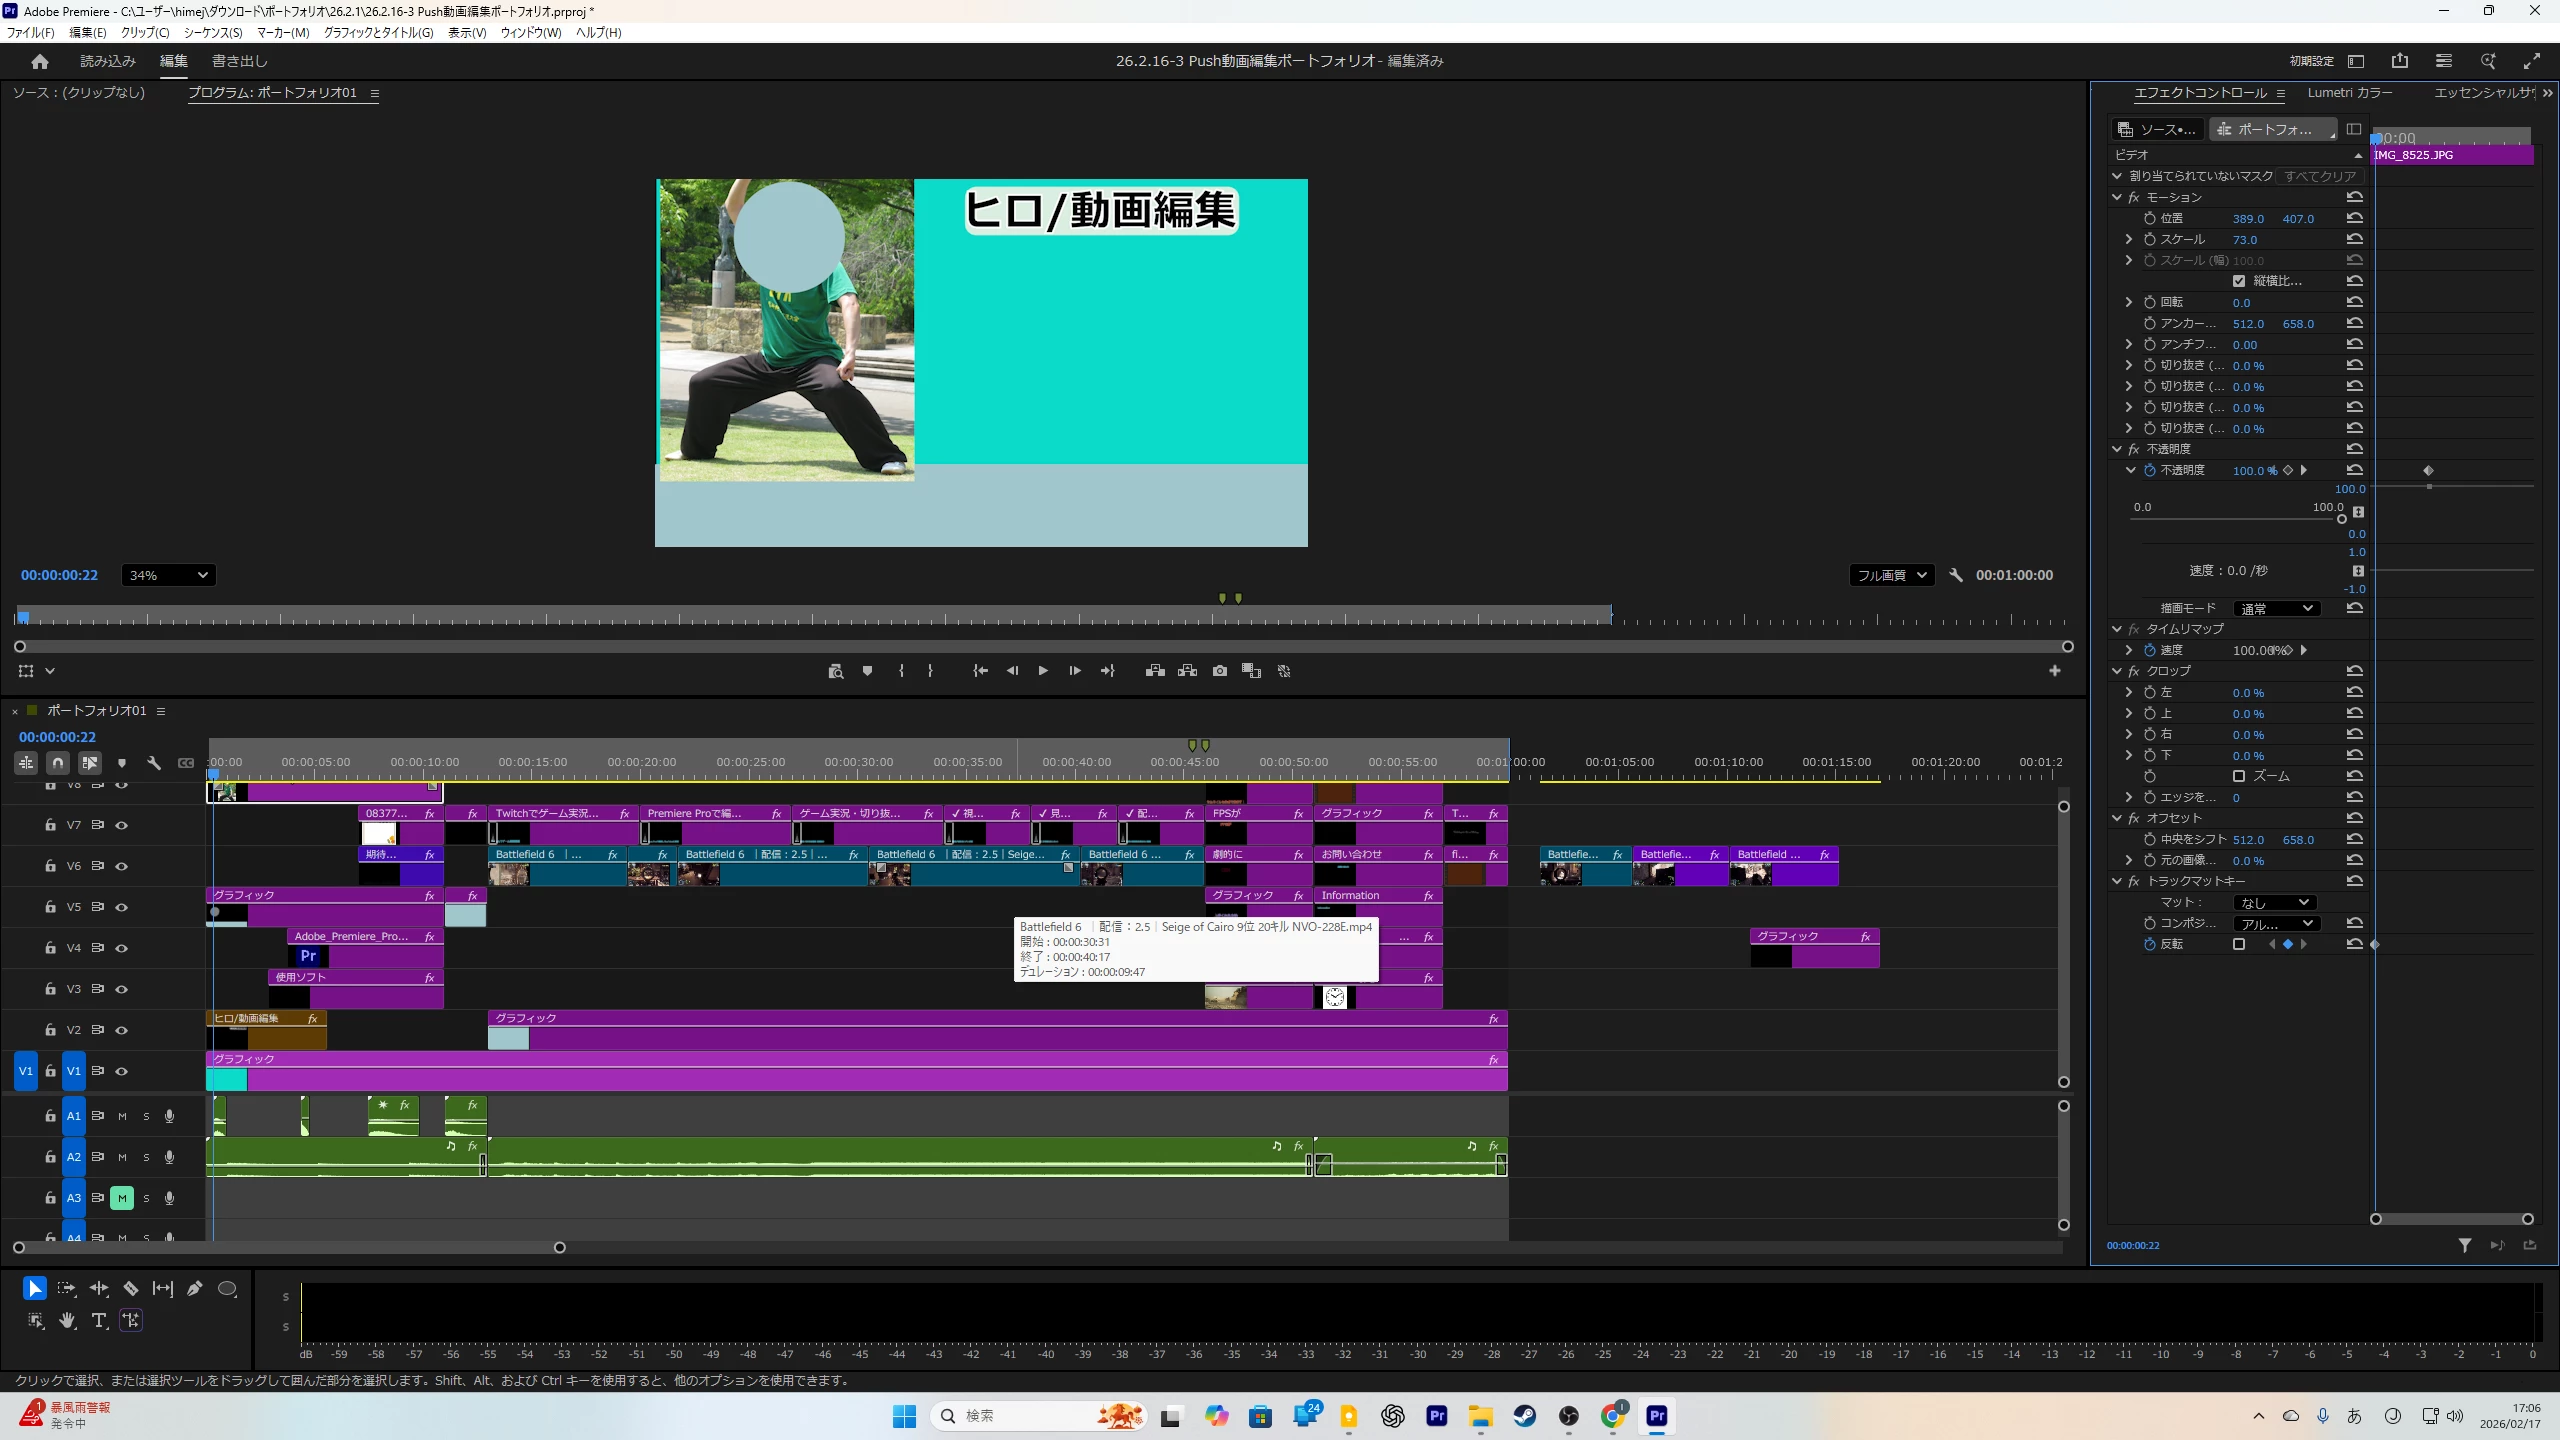Click the Add Marker button in program monitor
The width and height of the screenshot is (2560, 1440).
(x=867, y=671)
